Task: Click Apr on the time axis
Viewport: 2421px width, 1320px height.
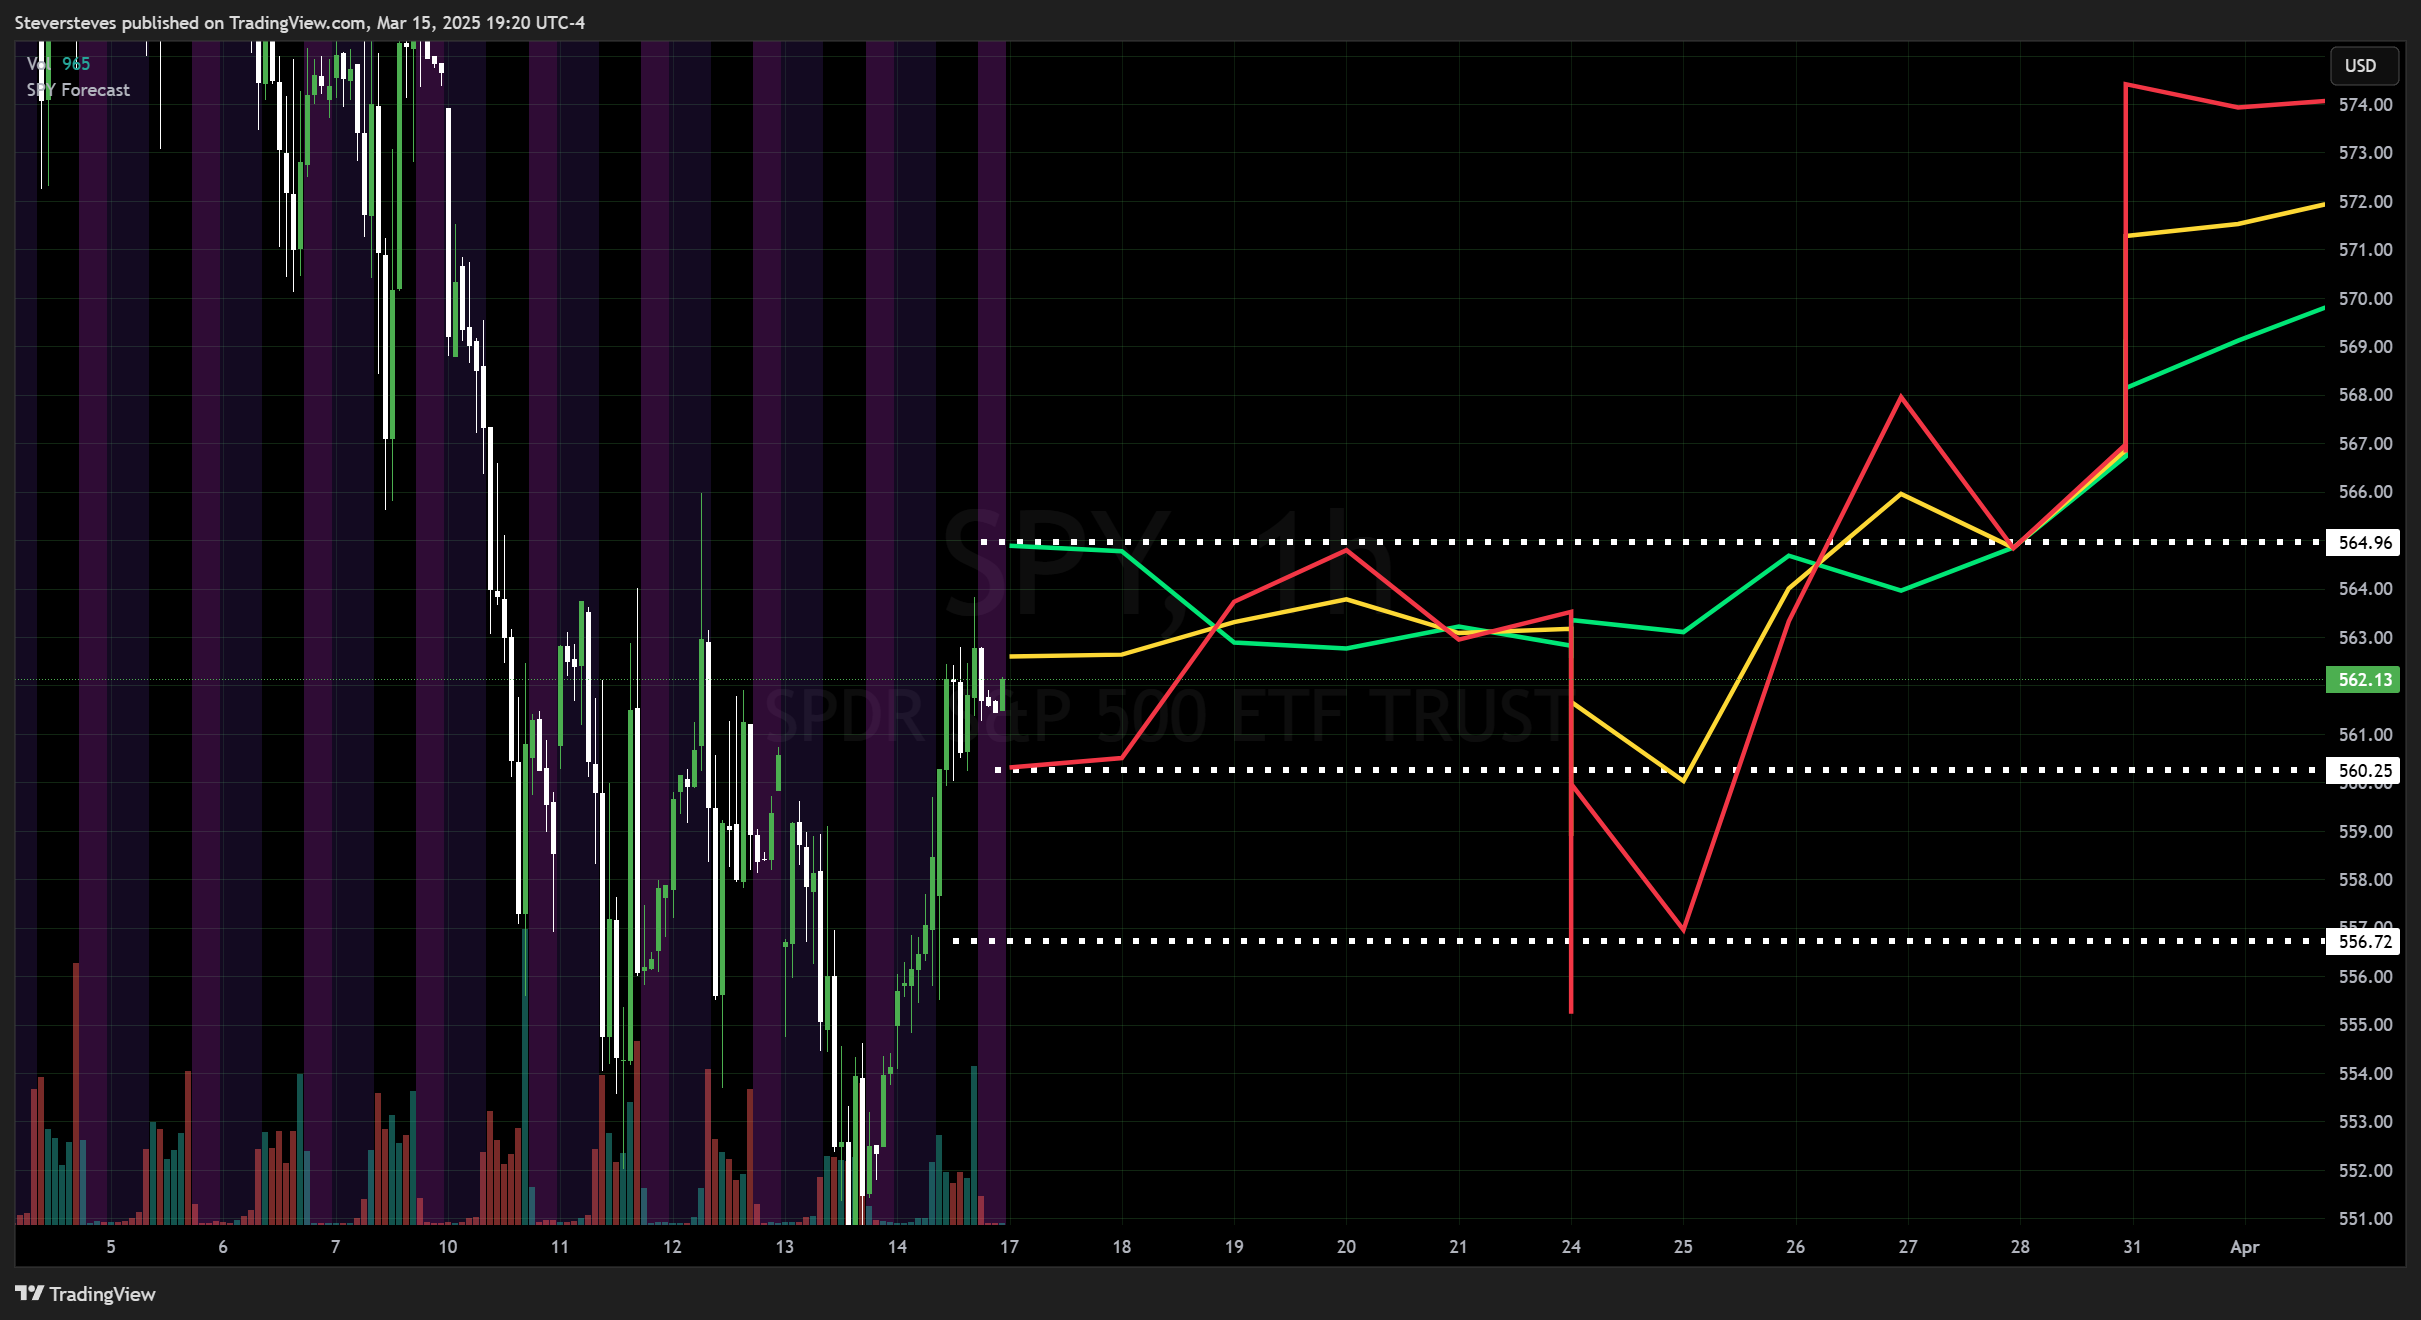Action: click(2245, 1246)
